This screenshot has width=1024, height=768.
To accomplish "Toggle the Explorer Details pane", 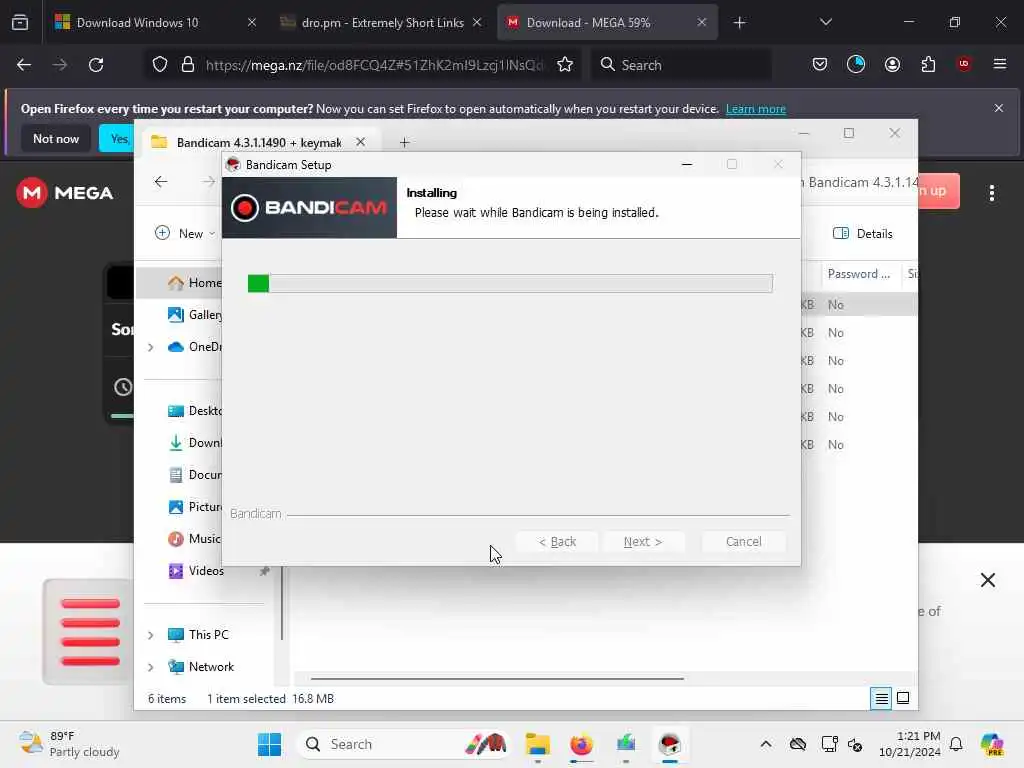I will click(x=862, y=233).
